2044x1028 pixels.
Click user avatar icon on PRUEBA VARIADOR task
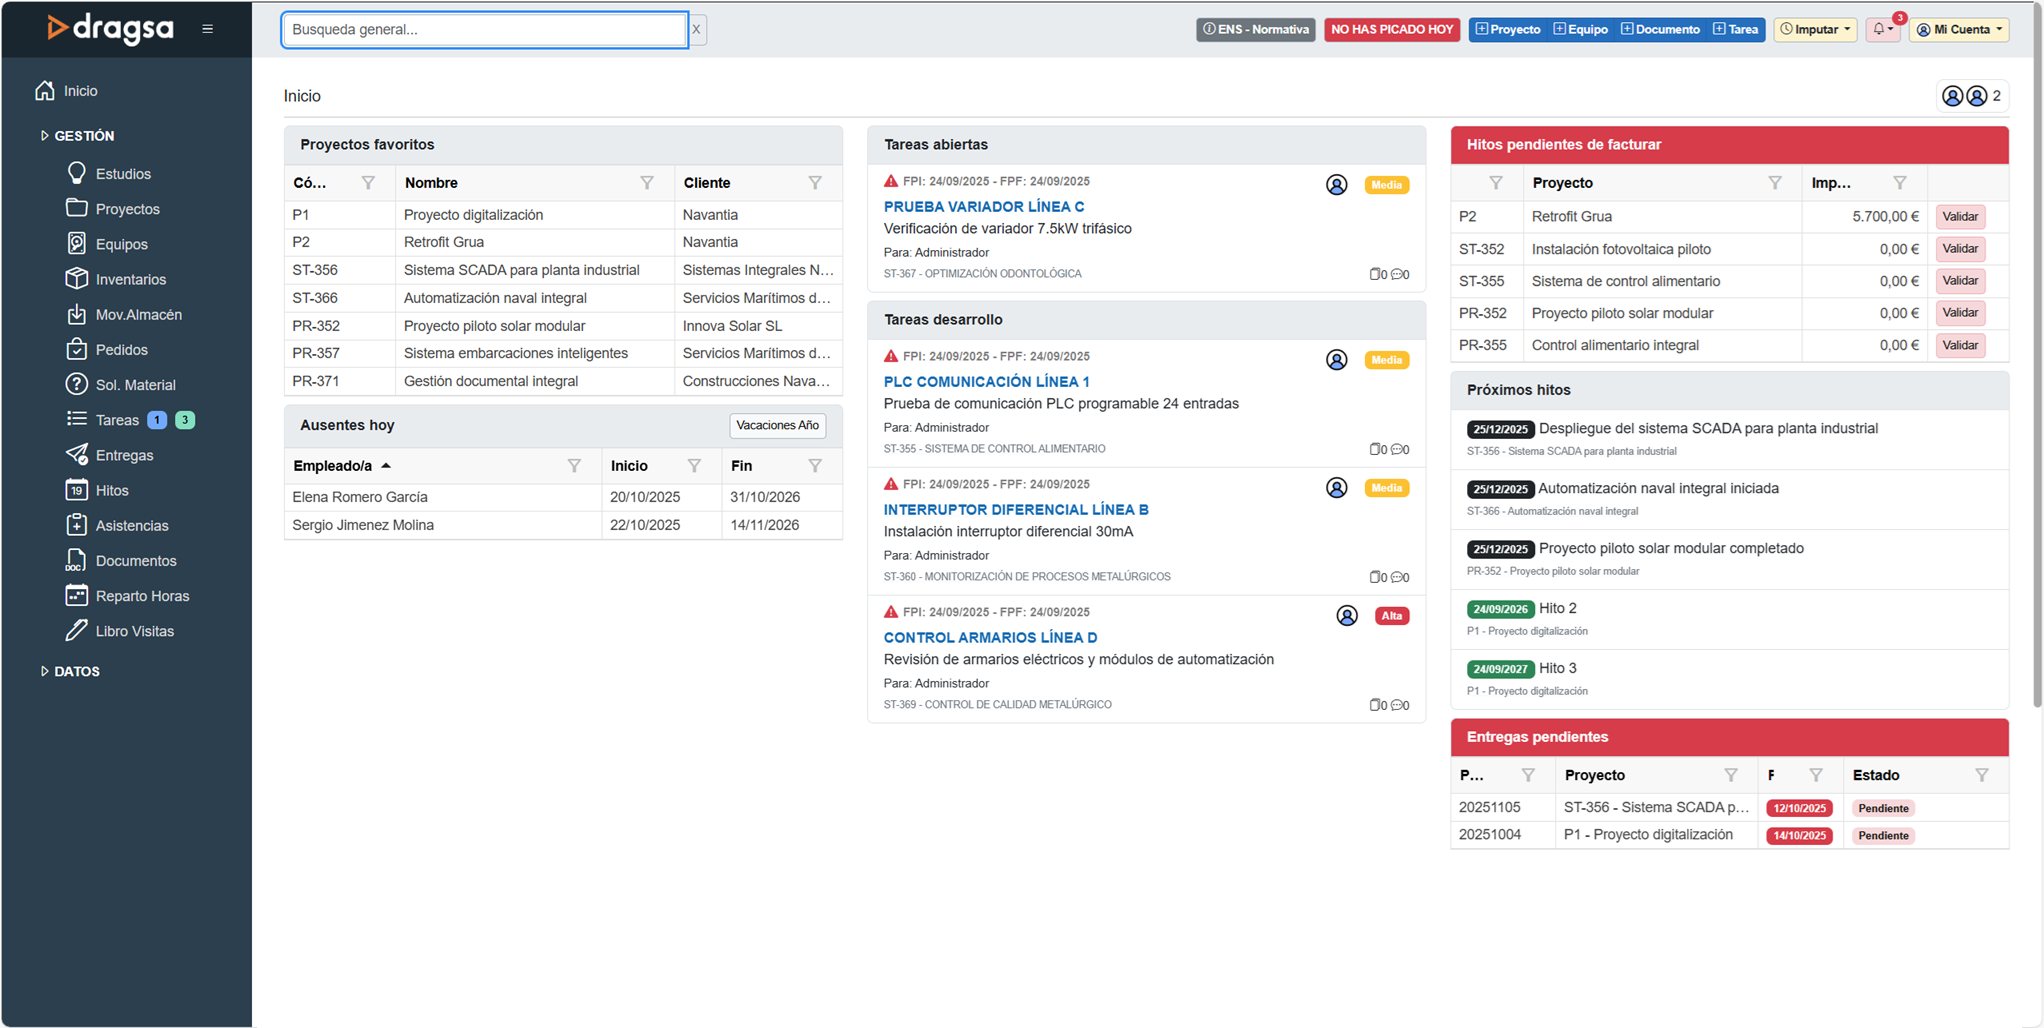(x=1336, y=185)
